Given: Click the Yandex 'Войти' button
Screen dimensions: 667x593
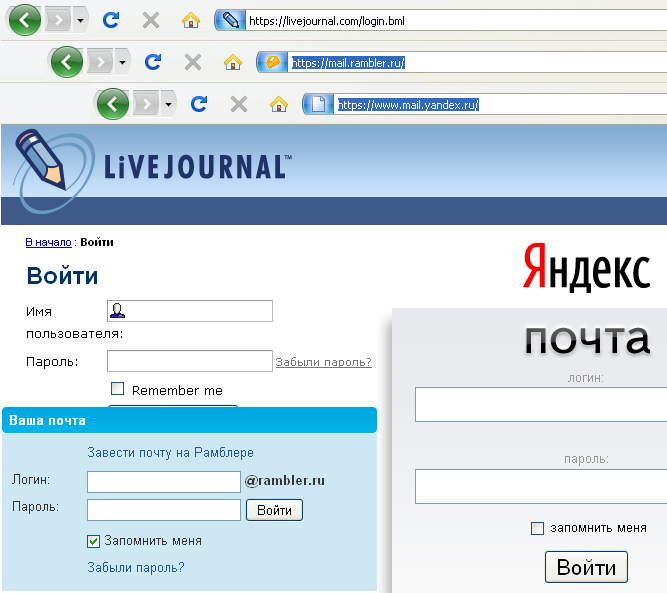Looking at the screenshot, I should (x=586, y=567).
